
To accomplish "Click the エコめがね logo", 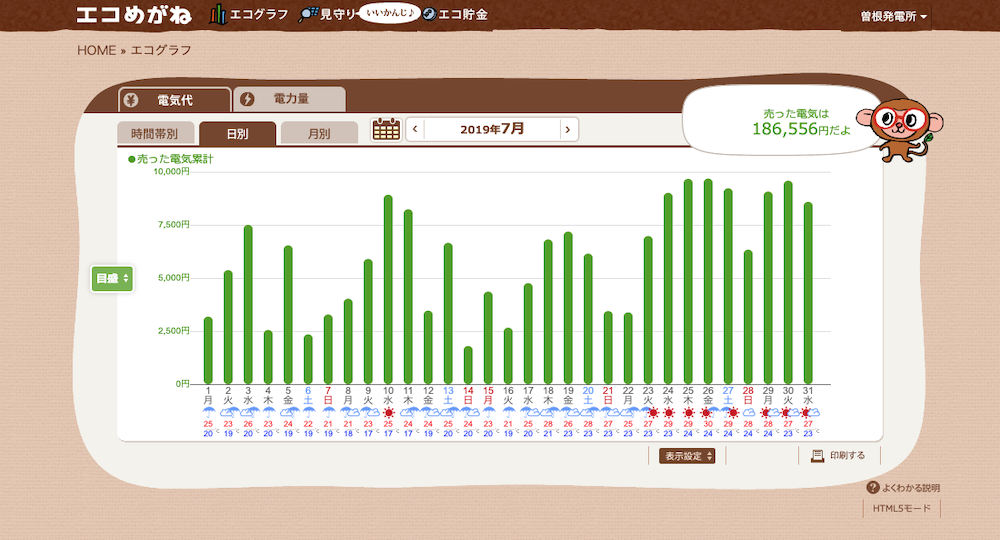I will point(134,15).
